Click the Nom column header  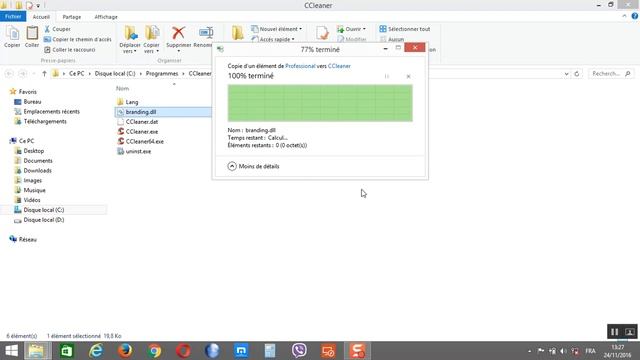point(122,88)
